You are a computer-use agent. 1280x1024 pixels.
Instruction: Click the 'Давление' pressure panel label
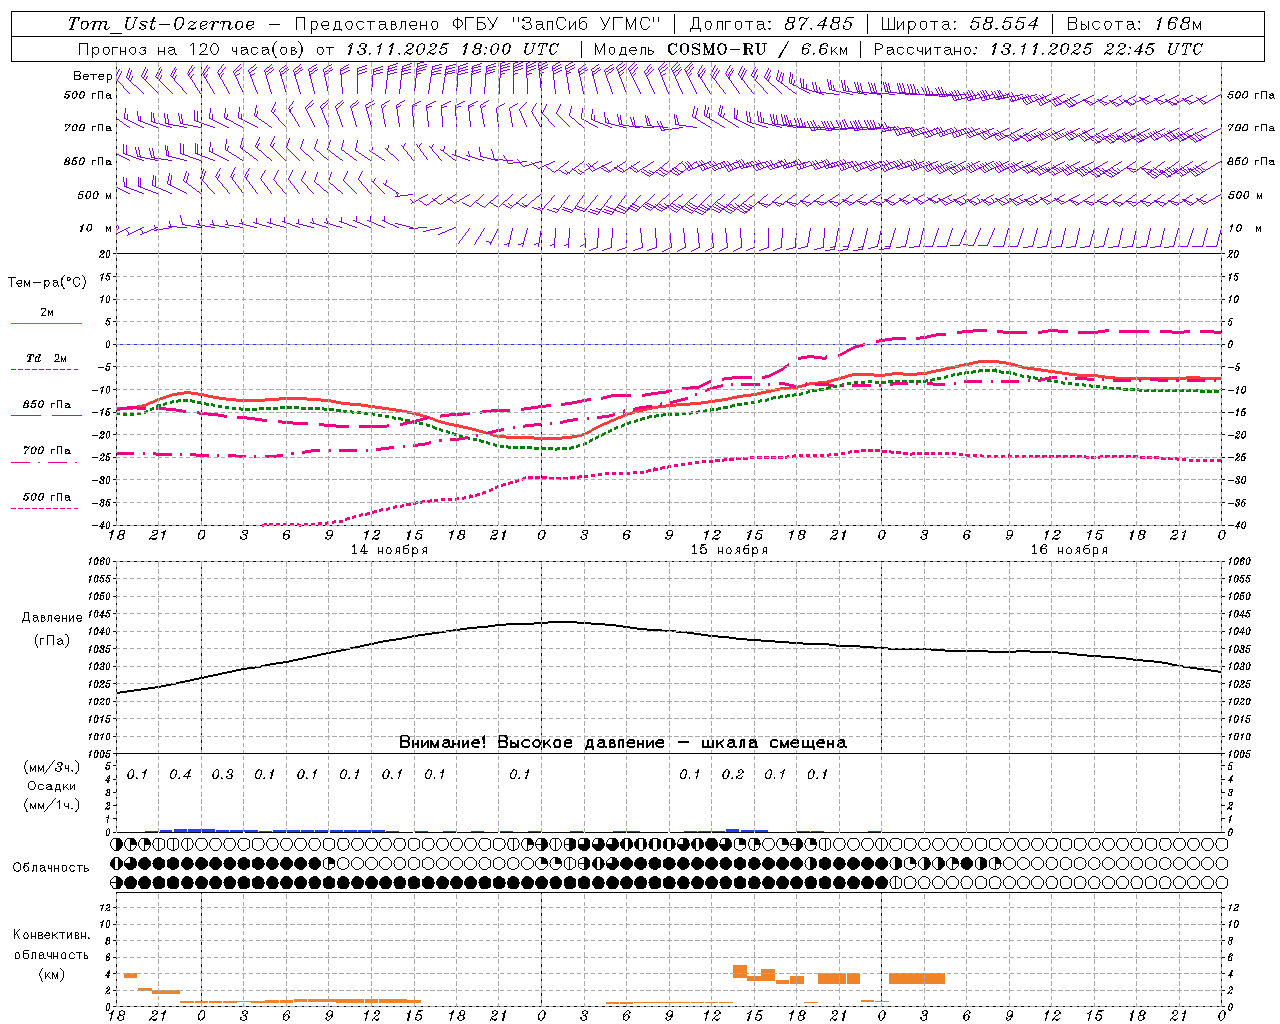(52, 617)
